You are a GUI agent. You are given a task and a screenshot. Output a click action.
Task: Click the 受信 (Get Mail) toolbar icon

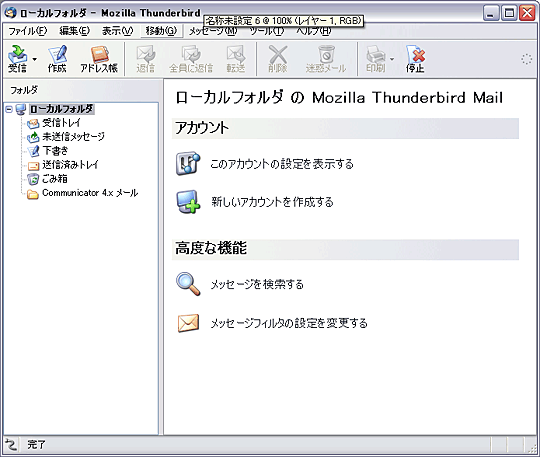17,59
